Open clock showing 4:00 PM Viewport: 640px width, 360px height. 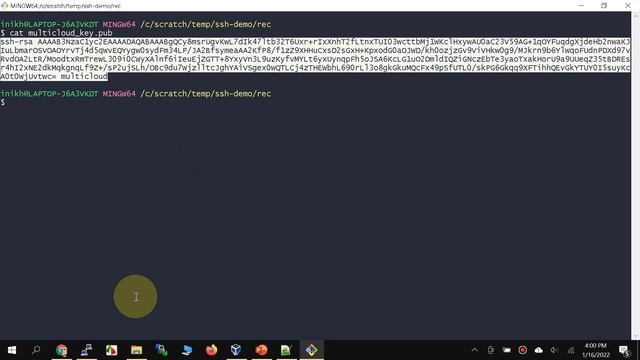[x=596, y=350]
